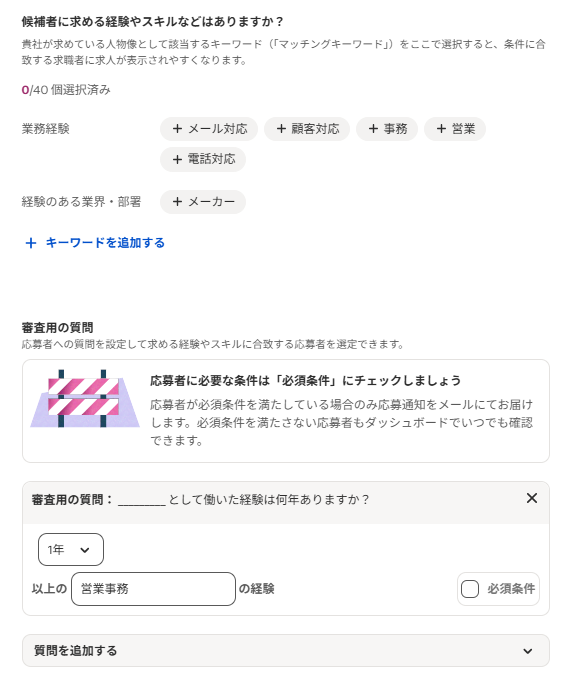The height and width of the screenshot is (681, 577).
Task: Click the barricade illustration in info box
Action: point(85,399)
